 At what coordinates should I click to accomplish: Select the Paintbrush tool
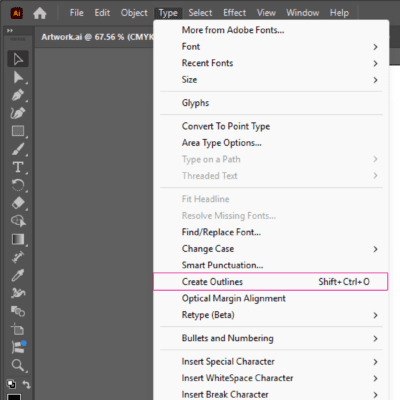click(x=18, y=149)
